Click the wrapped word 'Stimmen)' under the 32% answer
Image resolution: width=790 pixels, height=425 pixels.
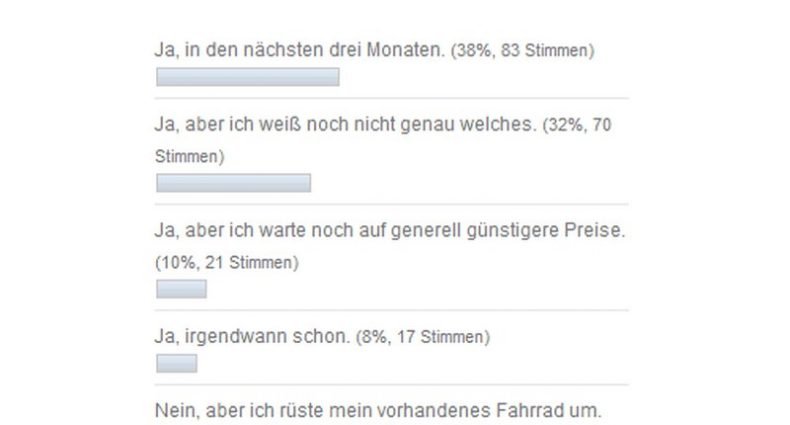click(189, 158)
